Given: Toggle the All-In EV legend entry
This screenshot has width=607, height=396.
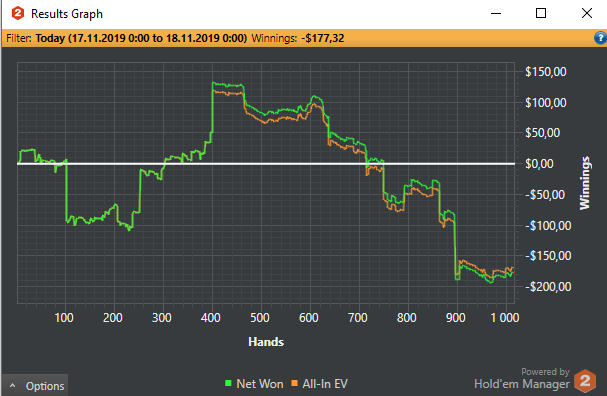Looking at the screenshot, I should pyautogui.click(x=319, y=384).
